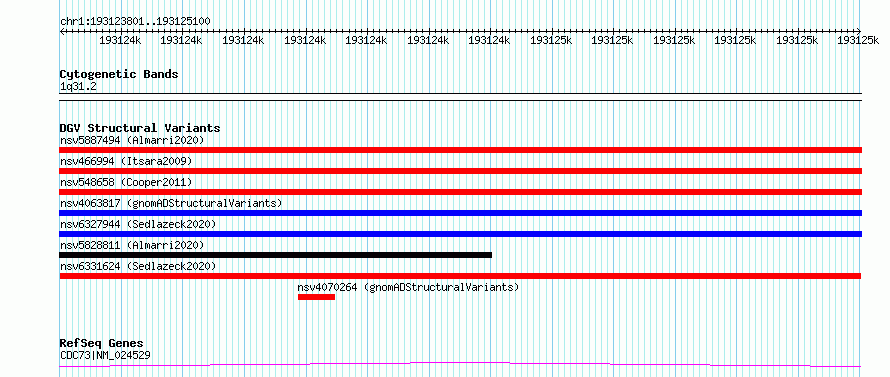The height and width of the screenshot is (377, 890).
Task: Click the magenta CDC73 gene line
Action: [x=461, y=364]
